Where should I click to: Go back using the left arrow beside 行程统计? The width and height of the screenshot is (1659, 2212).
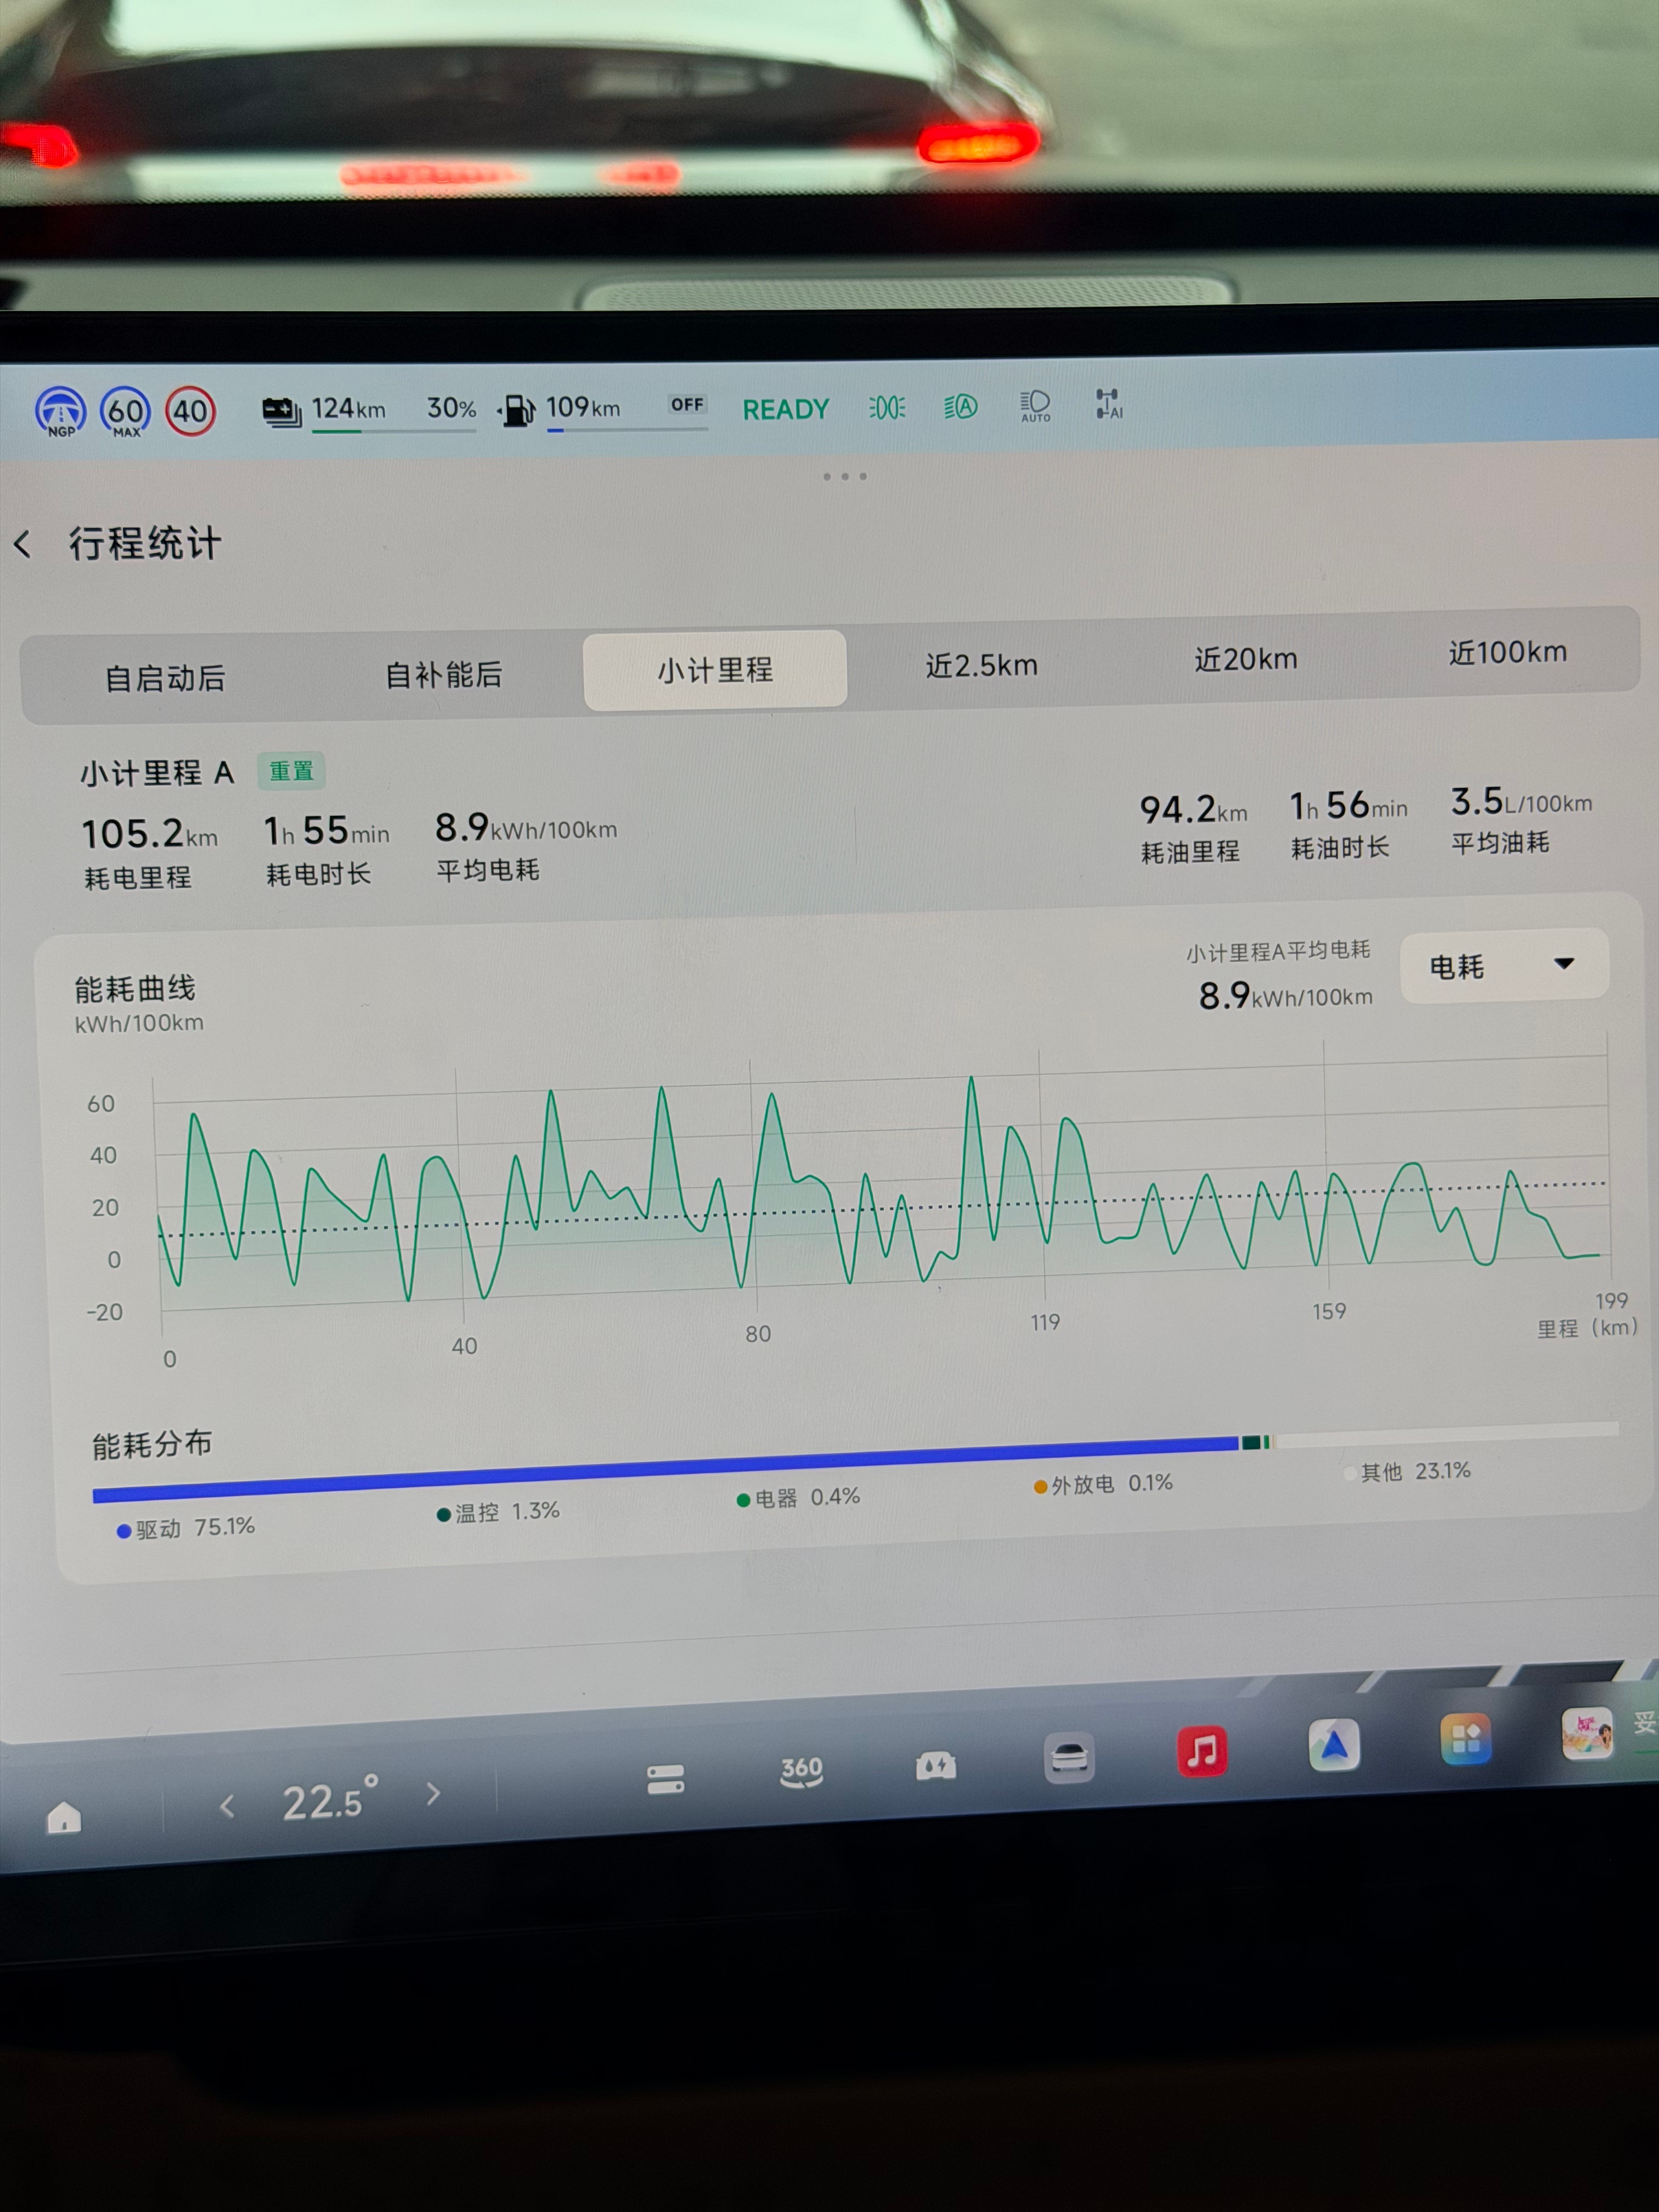[23, 545]
